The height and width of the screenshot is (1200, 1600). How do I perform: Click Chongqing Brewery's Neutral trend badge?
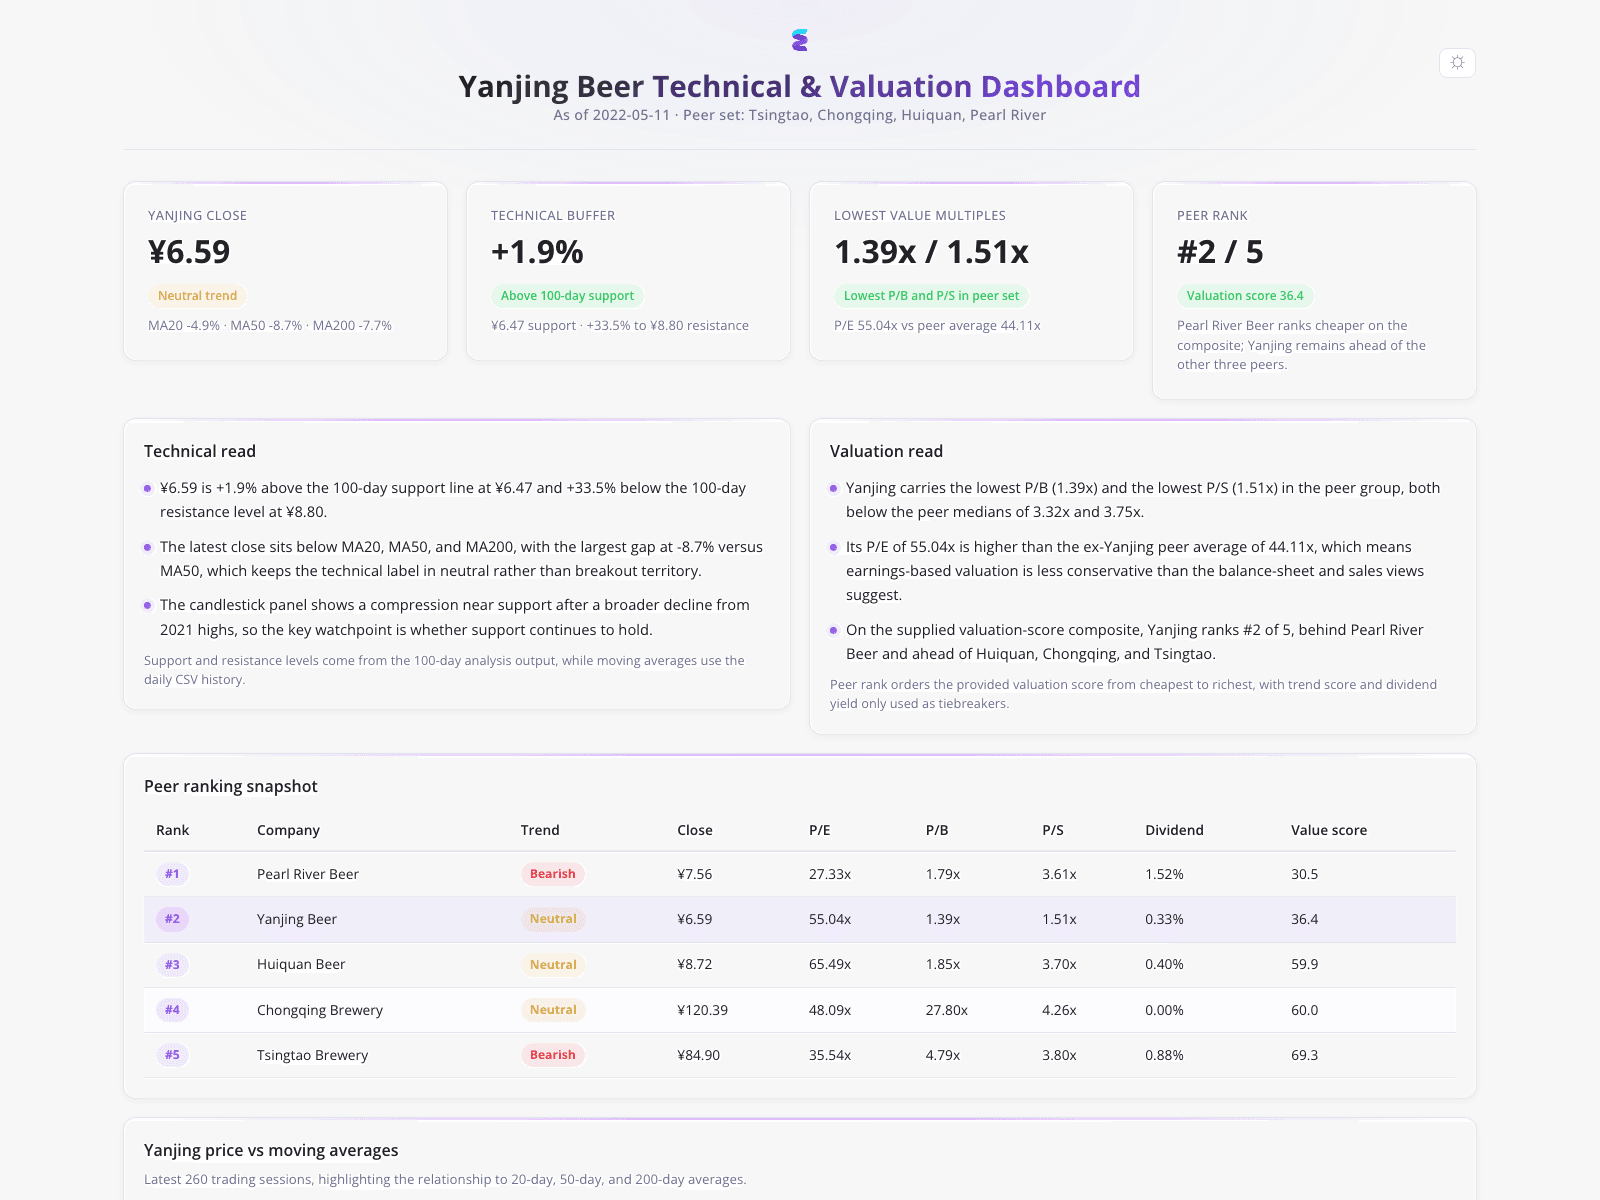(x=553, y=1010)
